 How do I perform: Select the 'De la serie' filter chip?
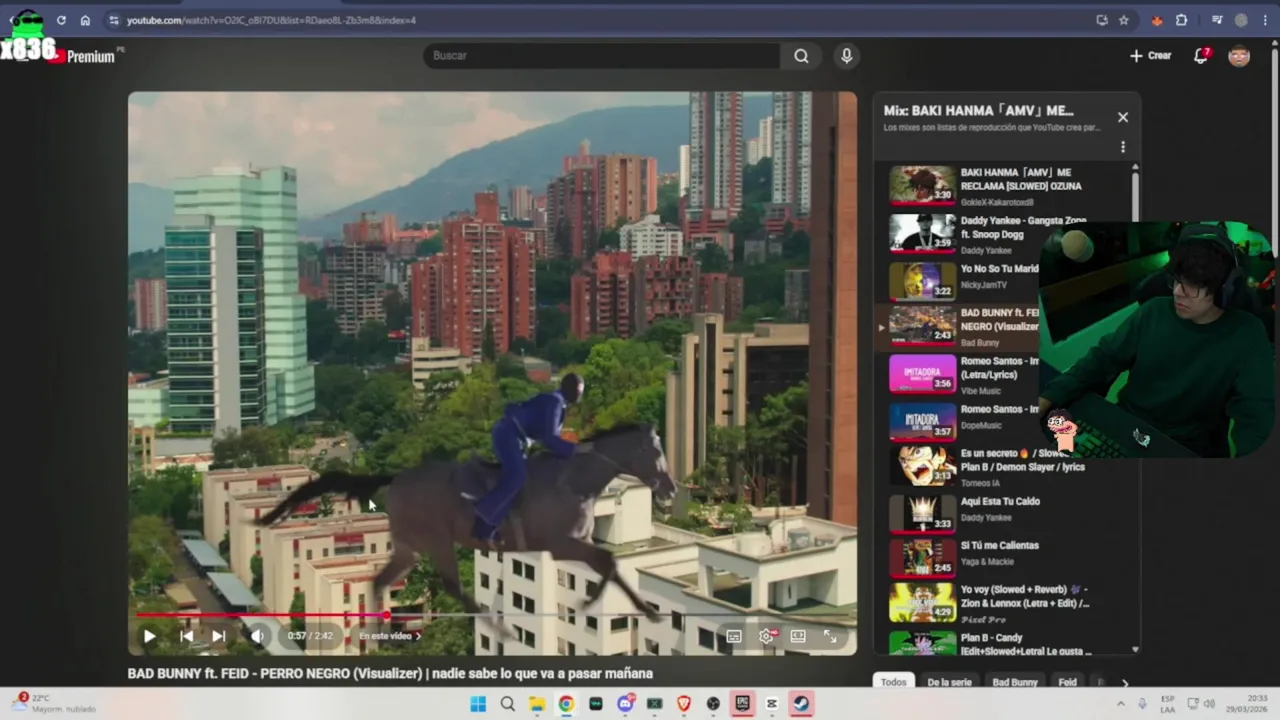click(x=949, y=682)
